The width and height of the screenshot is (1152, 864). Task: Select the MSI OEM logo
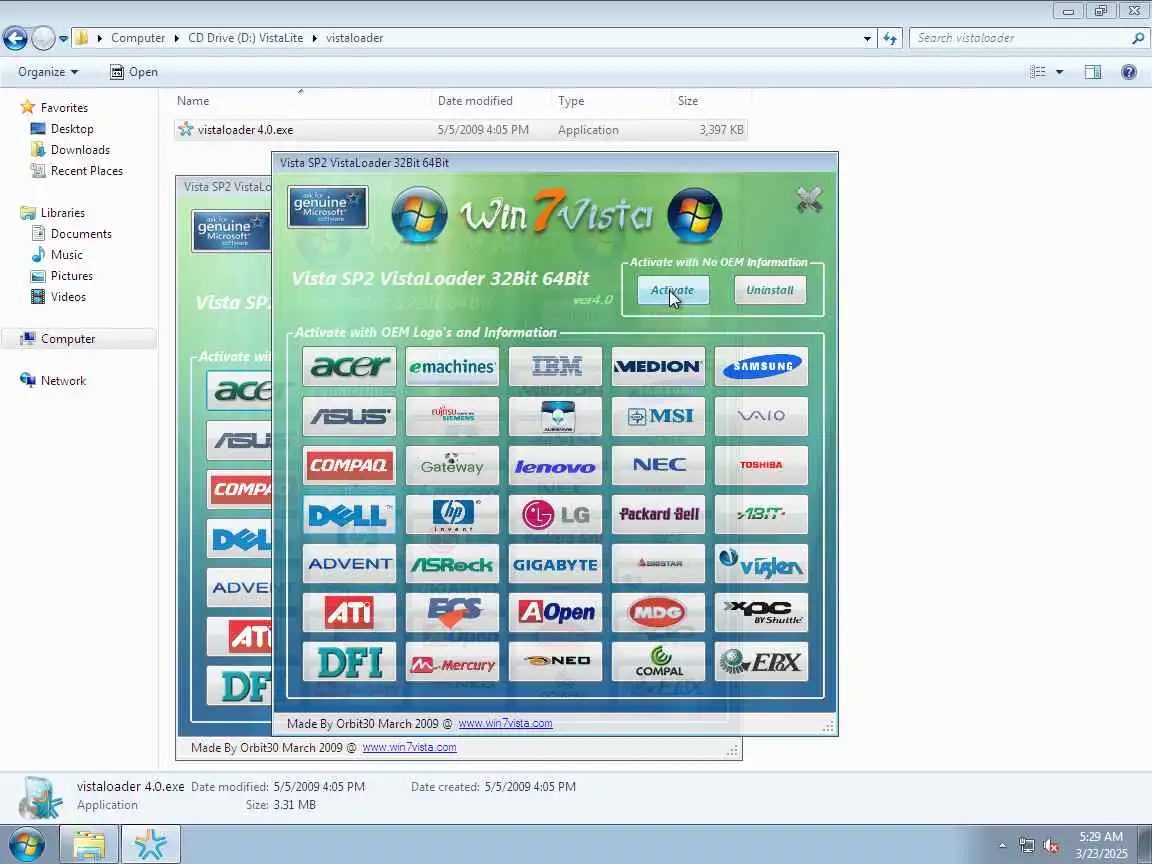(x=658, y=416)
